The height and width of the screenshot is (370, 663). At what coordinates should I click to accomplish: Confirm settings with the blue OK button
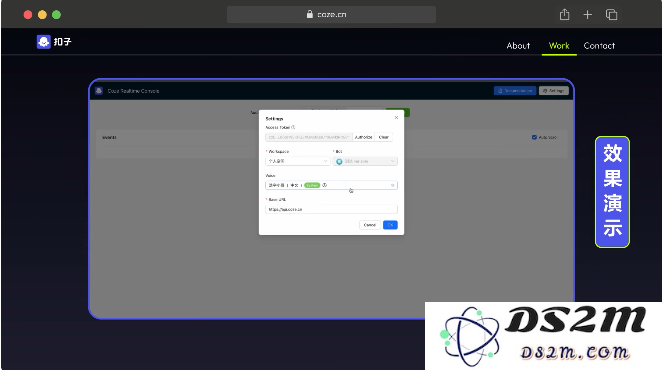click(390, 225)
